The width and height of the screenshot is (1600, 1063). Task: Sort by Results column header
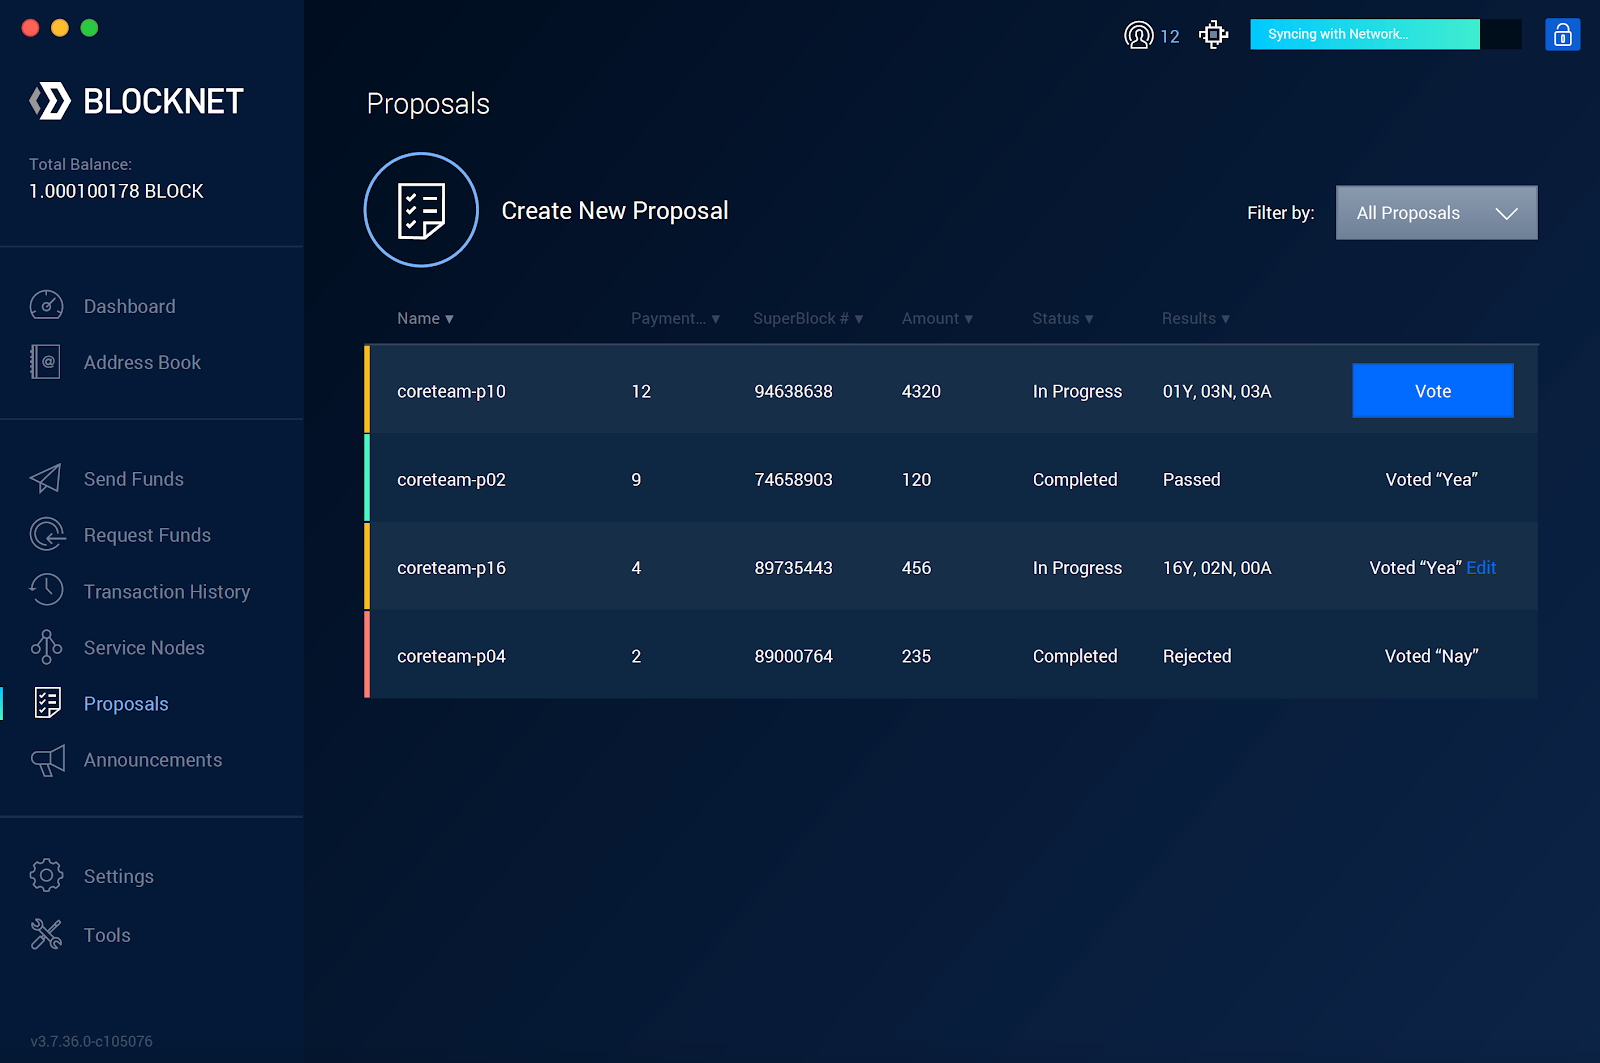1196,318
